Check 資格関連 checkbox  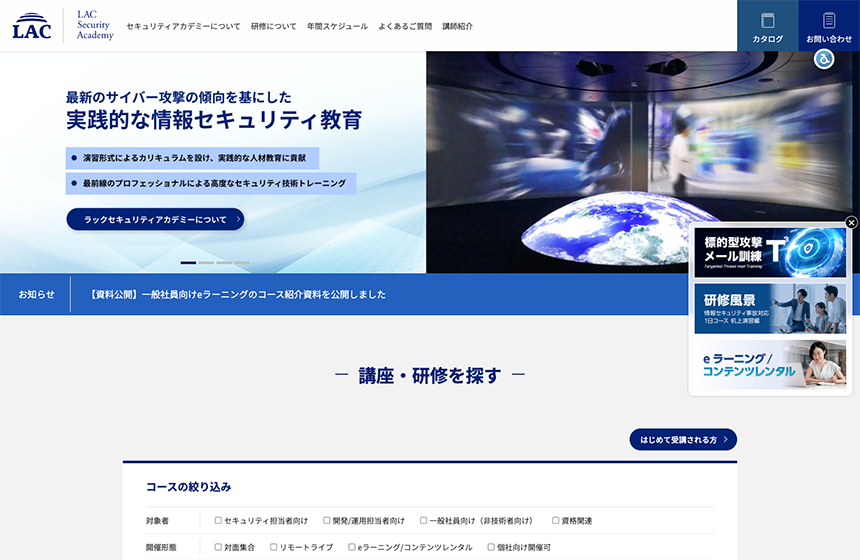pos(556,521)
